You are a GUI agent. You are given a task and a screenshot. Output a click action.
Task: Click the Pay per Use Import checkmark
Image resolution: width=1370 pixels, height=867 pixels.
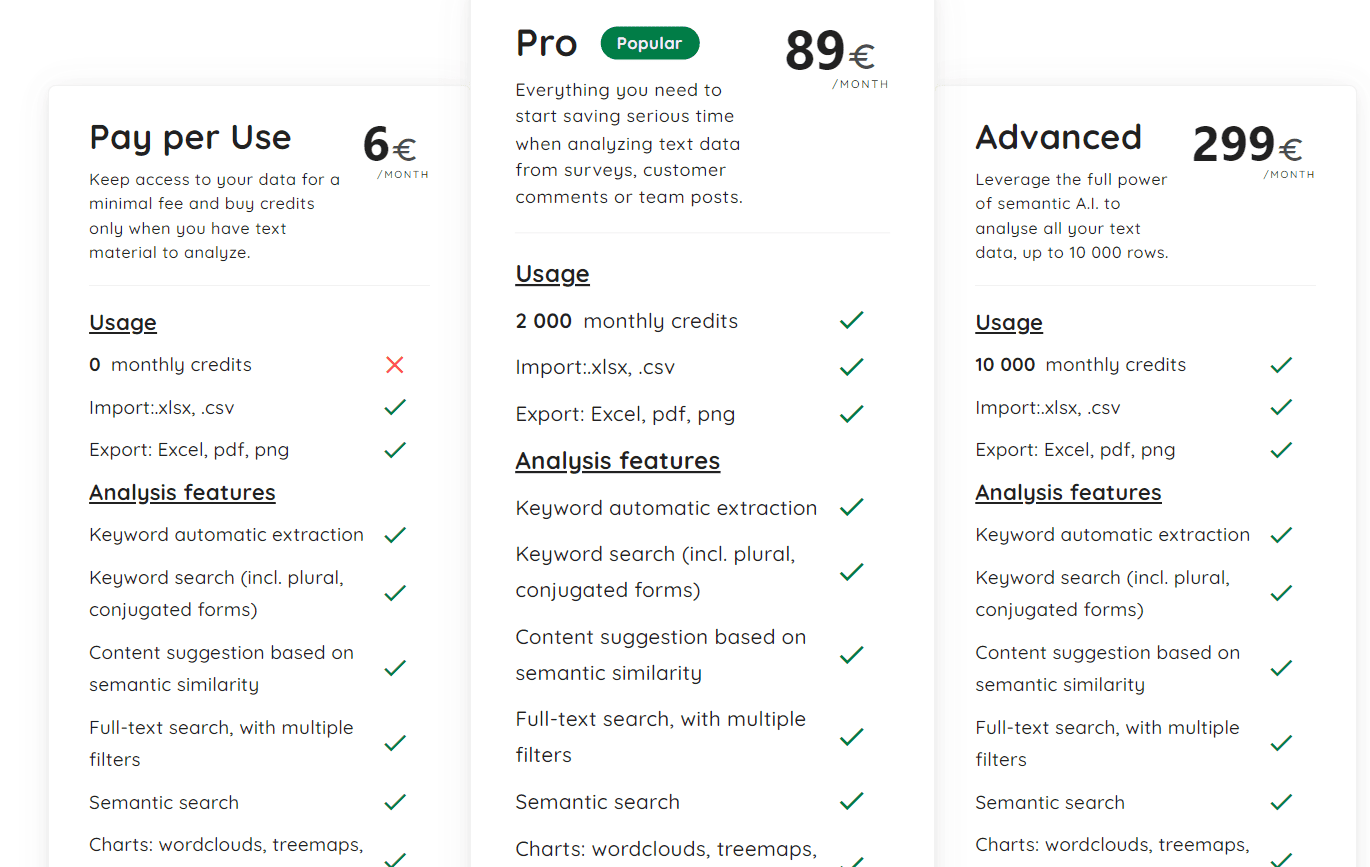tap(395, 407)
